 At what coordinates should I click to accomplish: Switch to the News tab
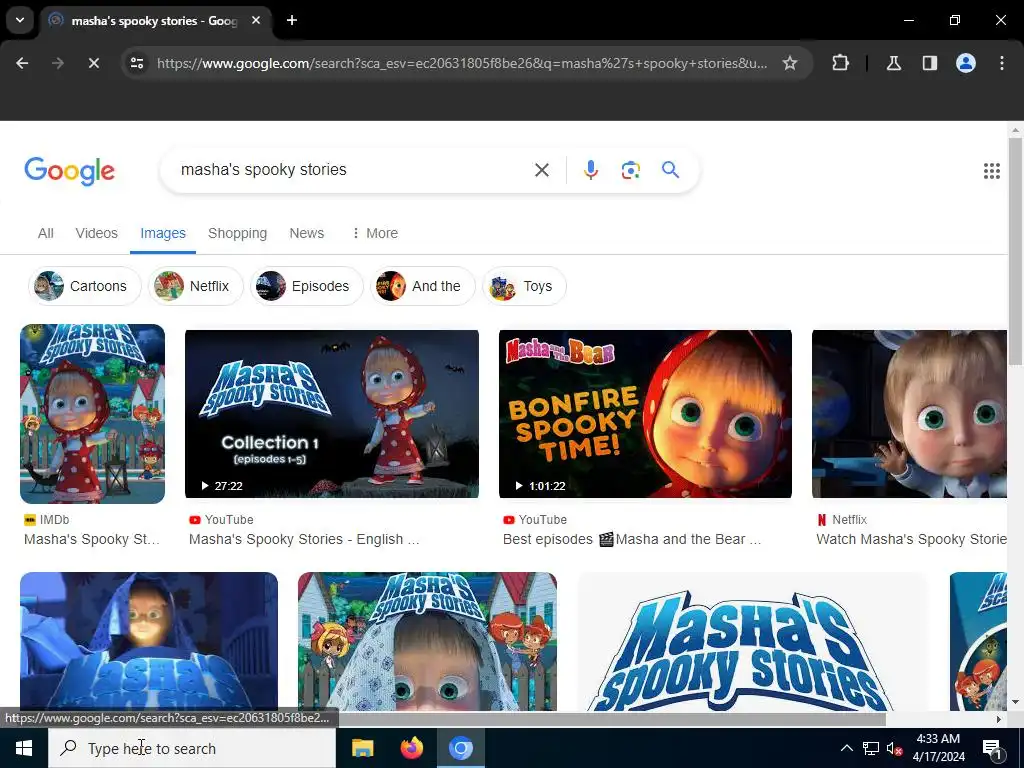(306, 233)
